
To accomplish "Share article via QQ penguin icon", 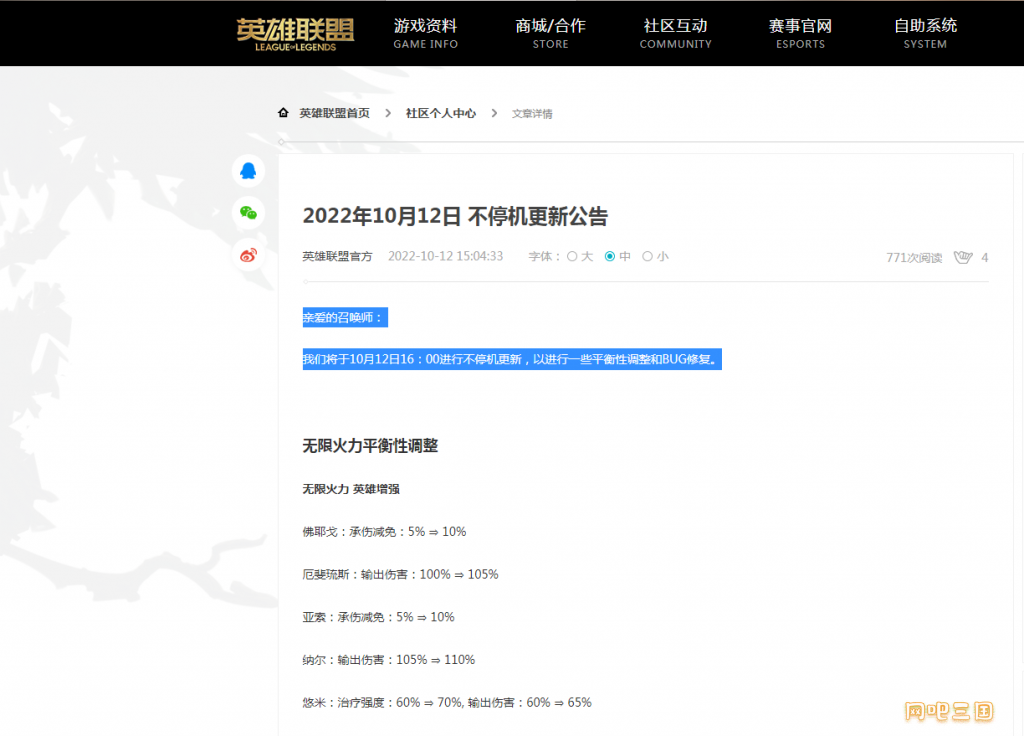I will (x=248, y=171).
